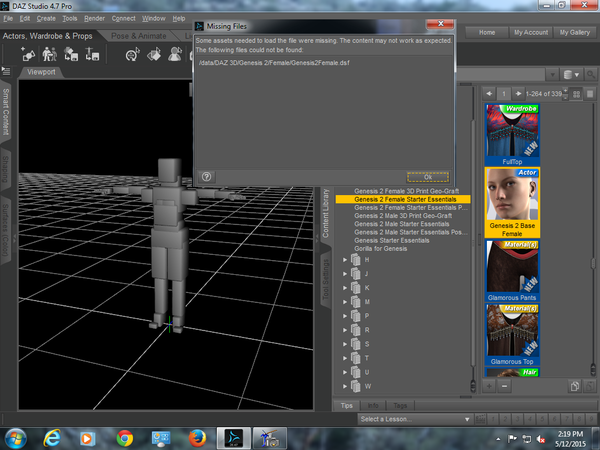Viewport: 600px width, 450px height.
Task: Open the Select a Lesson dropdown
Action: (415, 419)
